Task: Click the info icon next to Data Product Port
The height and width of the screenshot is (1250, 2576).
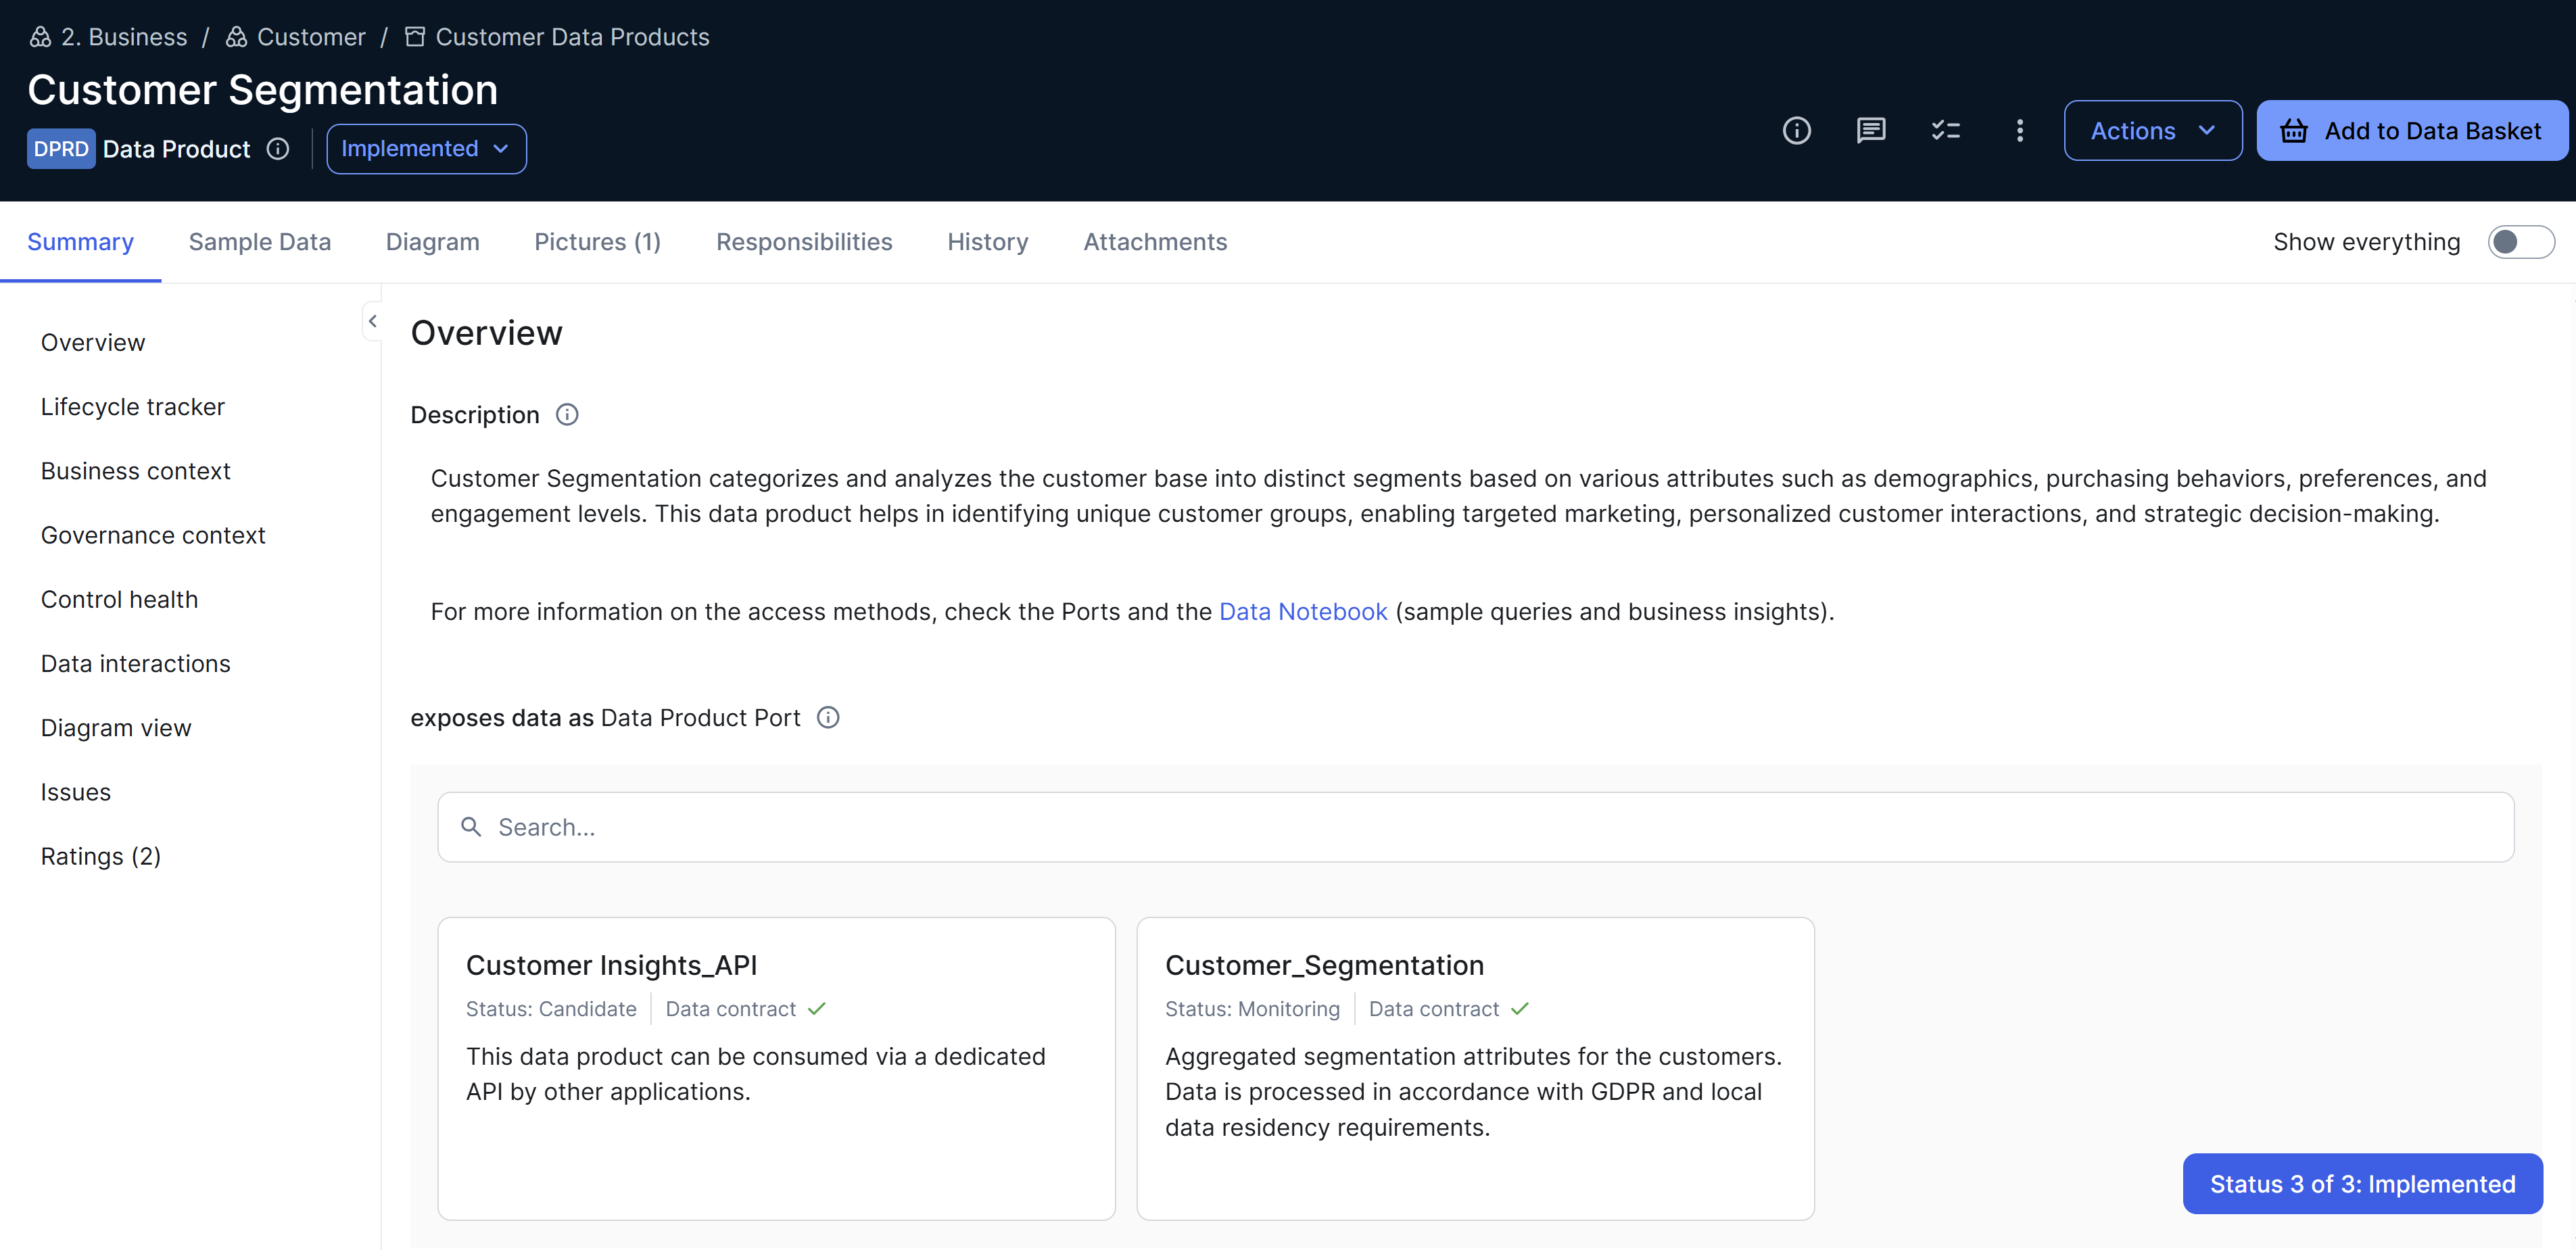Action: [828, 718]
